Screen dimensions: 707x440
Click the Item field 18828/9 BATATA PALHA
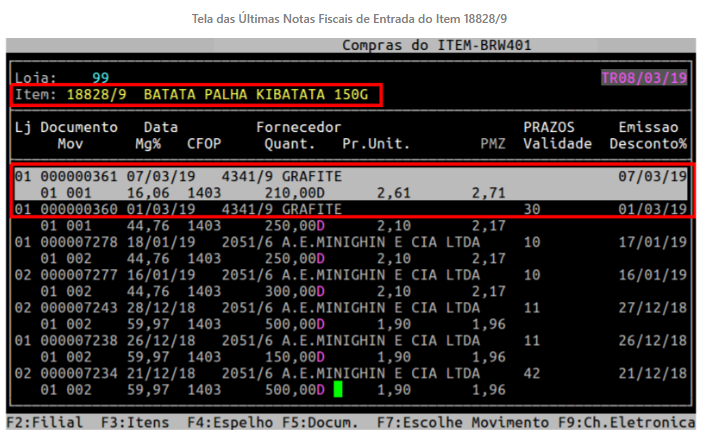(x=196, y=95)
